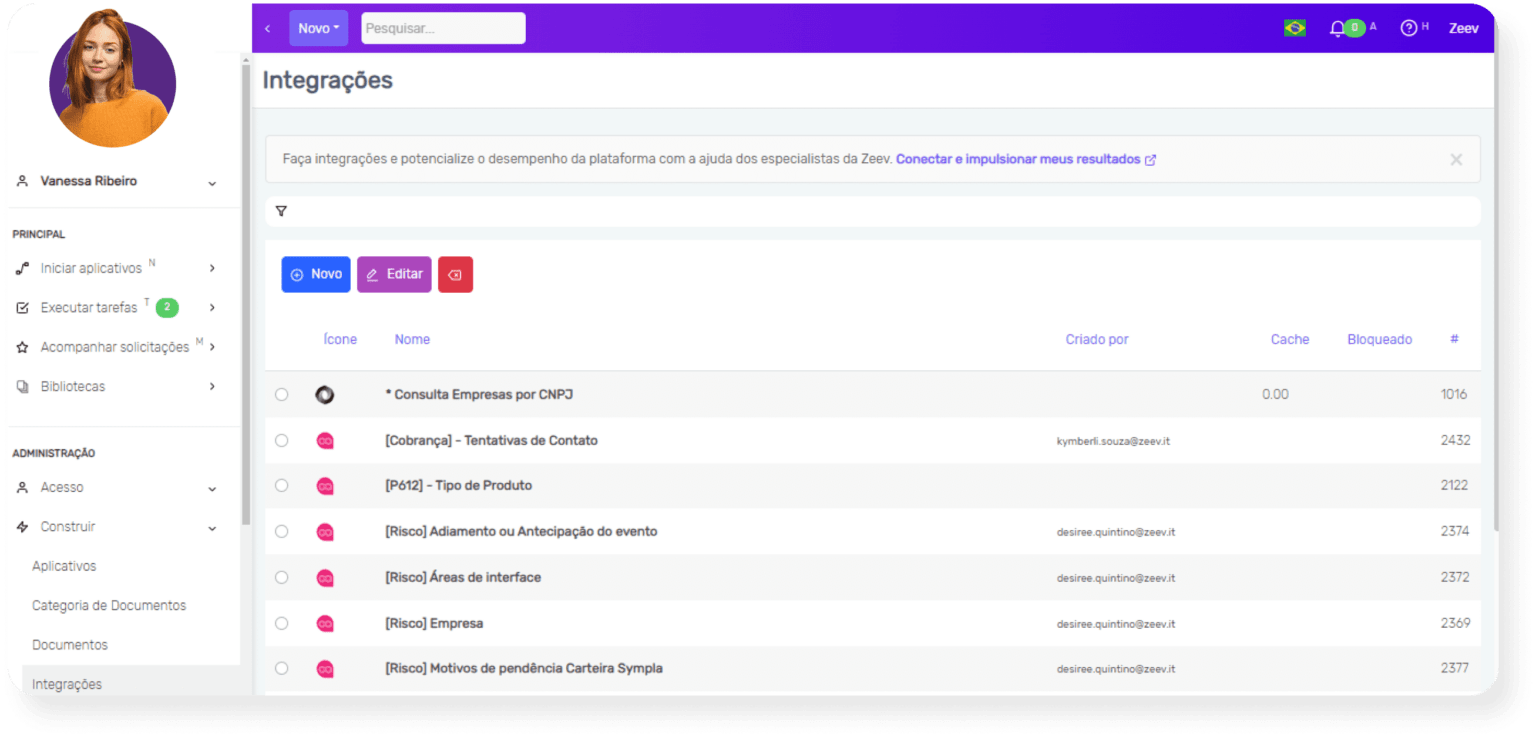The image size is (1536, 737).
Task: Click the Executar tarefas sidebar icon
Action: click(x=22, y=307)
